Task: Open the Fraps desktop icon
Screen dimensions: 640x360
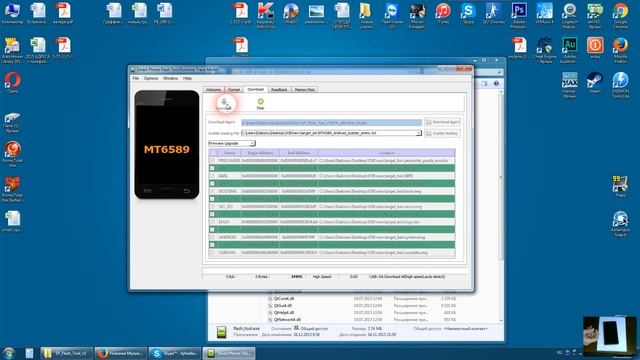Action: point(620,187)
